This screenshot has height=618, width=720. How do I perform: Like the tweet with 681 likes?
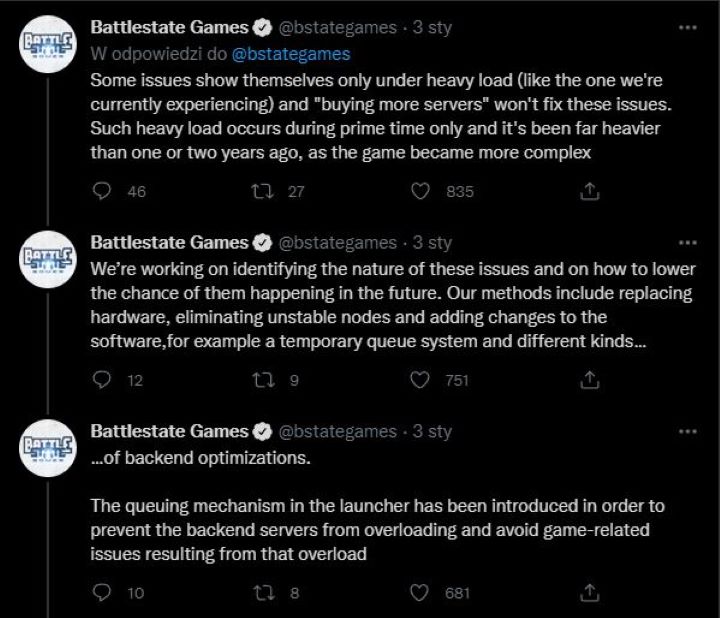tap(421, 593)
